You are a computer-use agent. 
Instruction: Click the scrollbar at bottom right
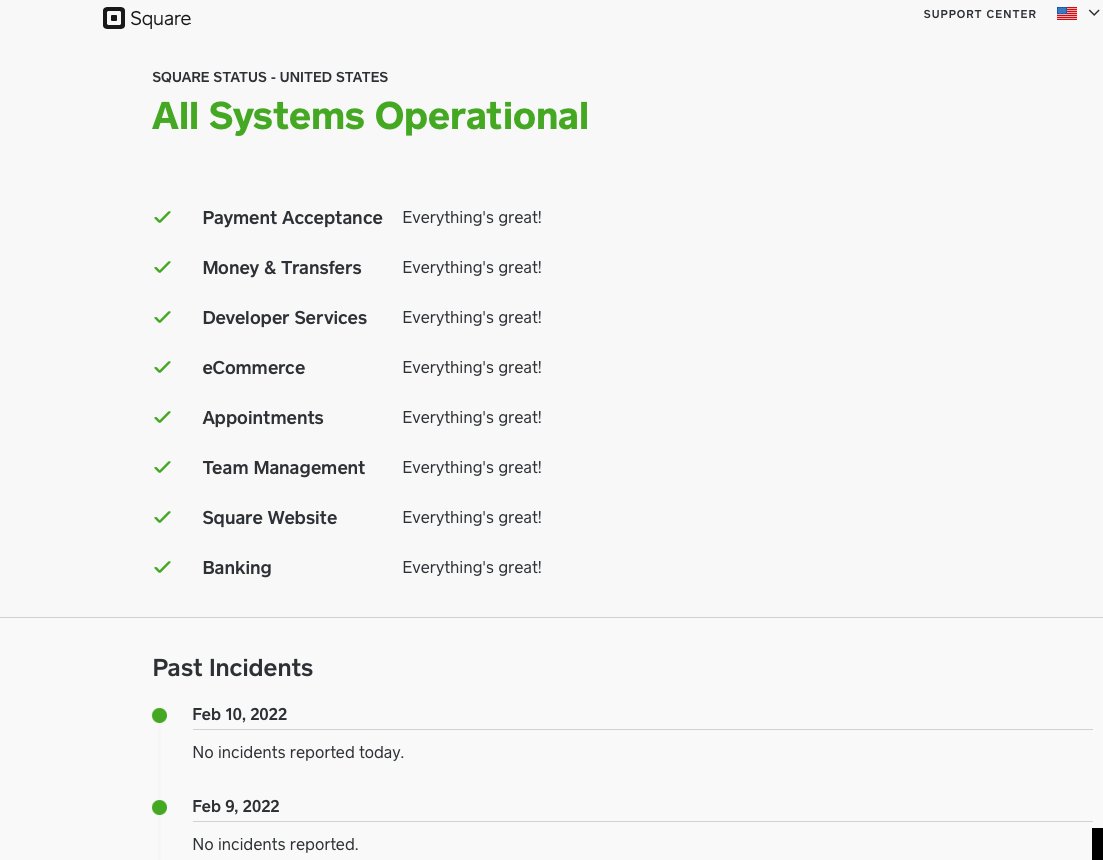pyautogui.click(x=1097, y=845)
